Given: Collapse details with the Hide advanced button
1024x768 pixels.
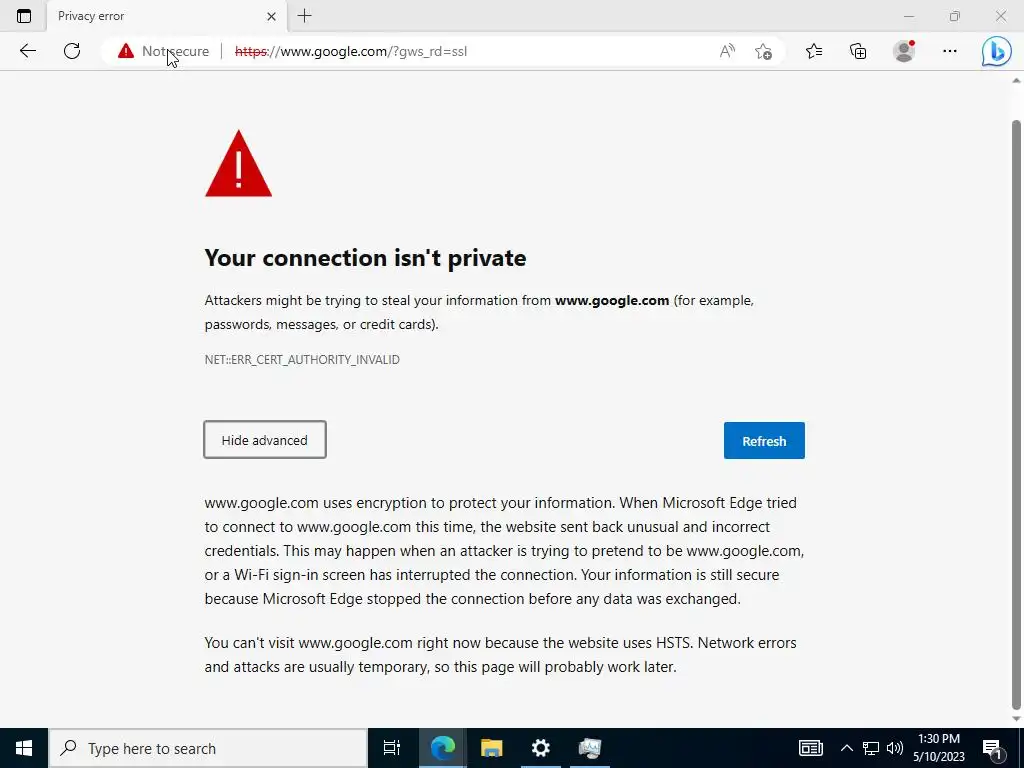Looking at the screenshot, I should click(264, 440).
